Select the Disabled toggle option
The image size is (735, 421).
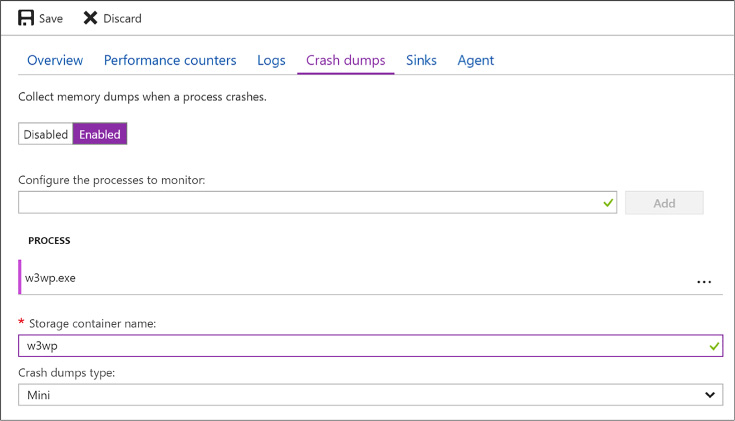45,134
